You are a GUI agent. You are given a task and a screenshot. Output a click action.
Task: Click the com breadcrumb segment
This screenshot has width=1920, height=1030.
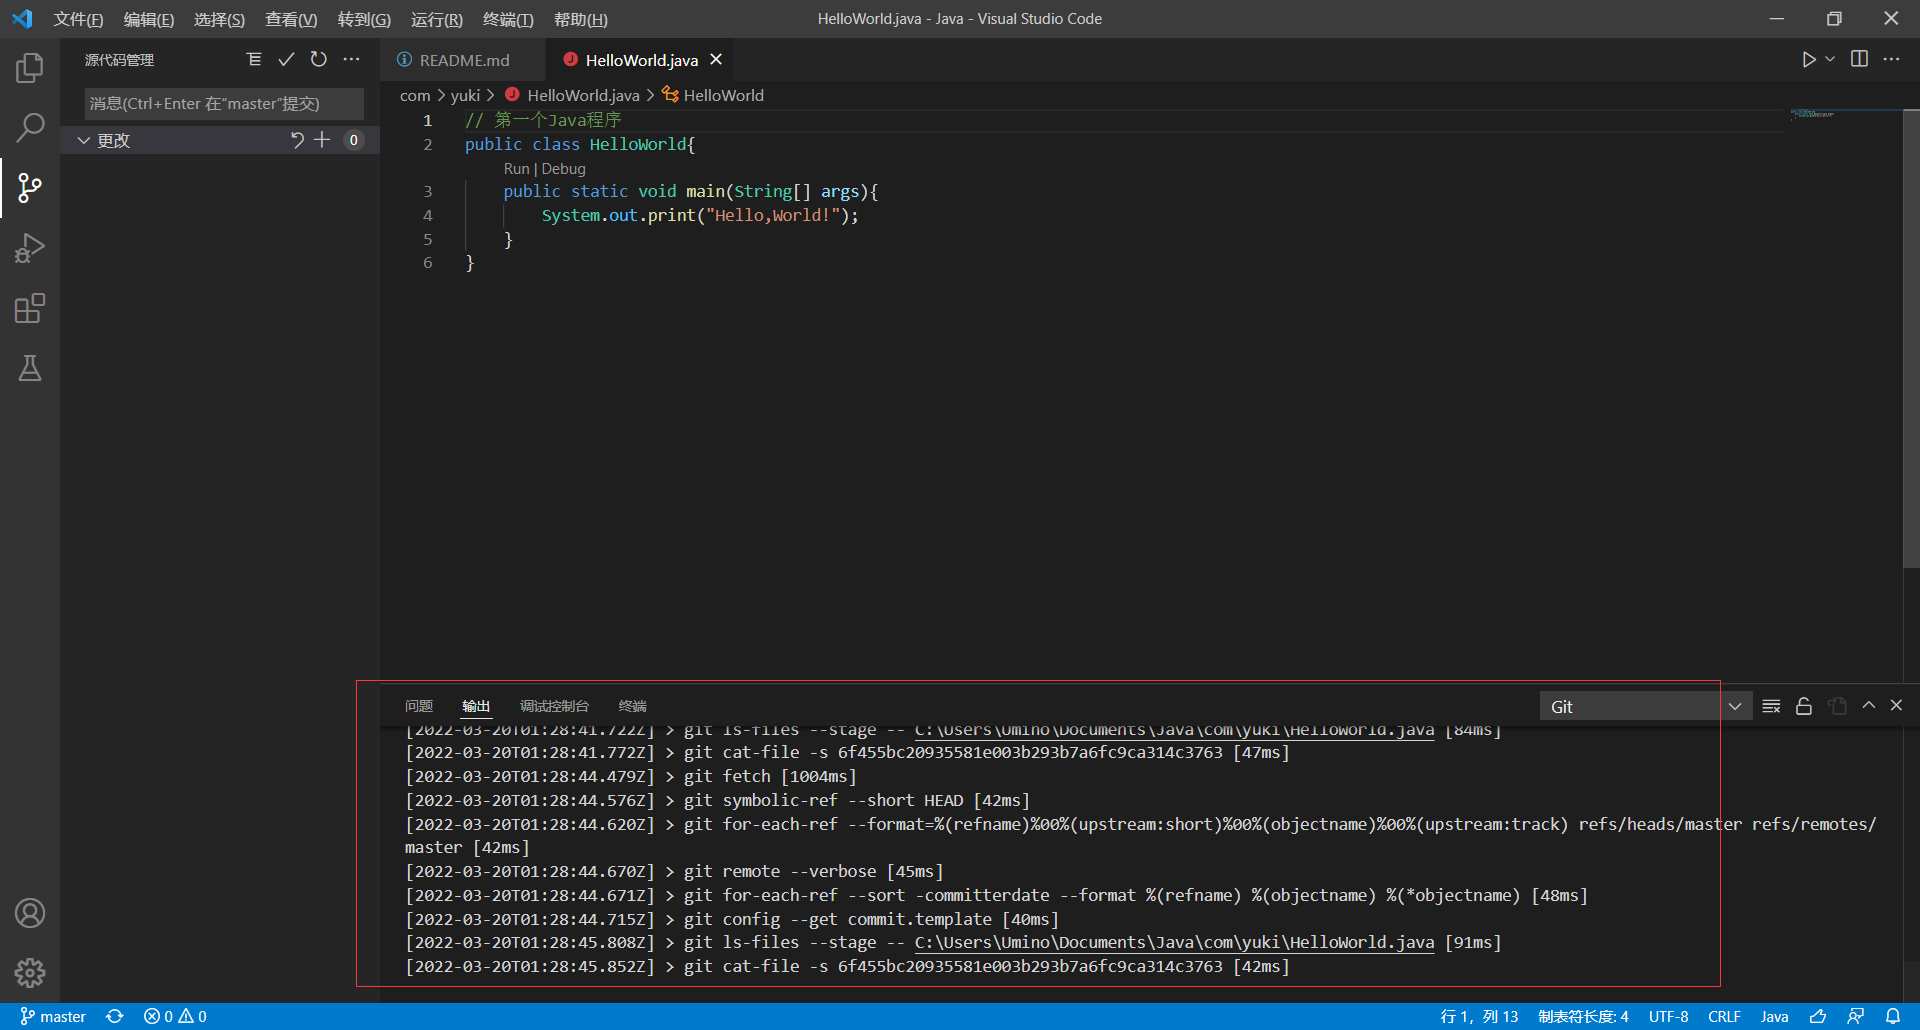415,95
